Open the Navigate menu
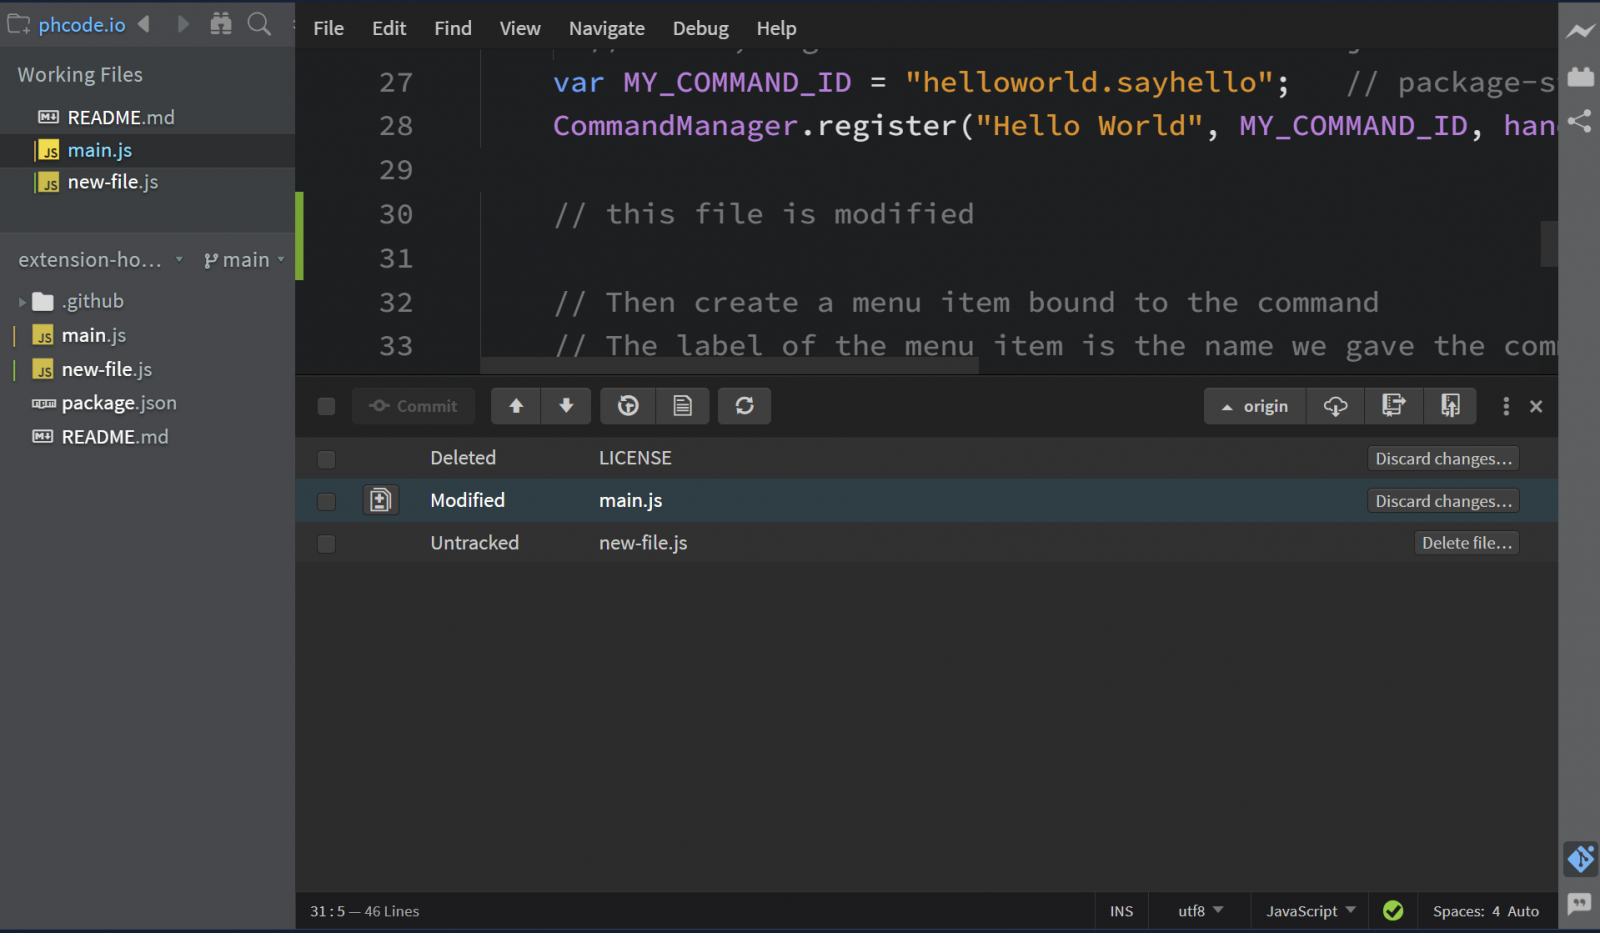 pos(606,28)
